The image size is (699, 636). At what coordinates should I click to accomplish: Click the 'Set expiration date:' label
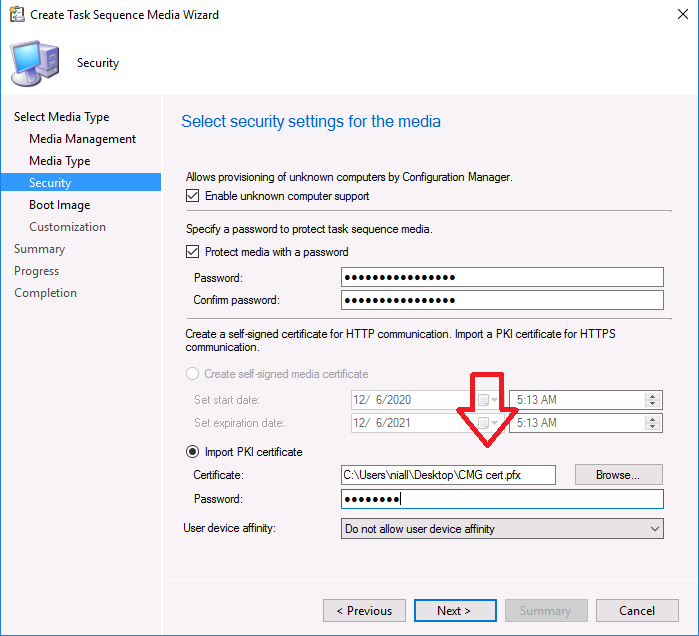[239, 423]
